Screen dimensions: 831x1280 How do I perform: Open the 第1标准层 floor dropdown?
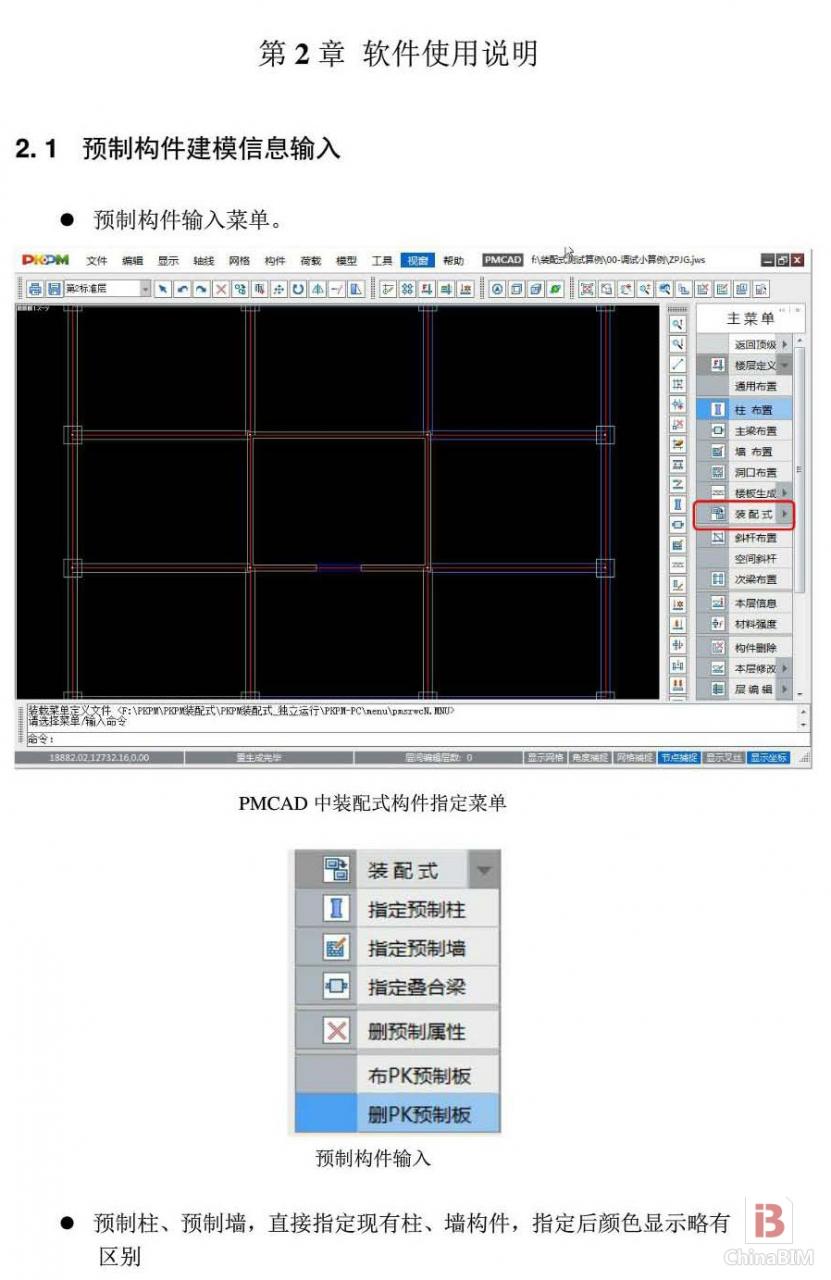145,289
